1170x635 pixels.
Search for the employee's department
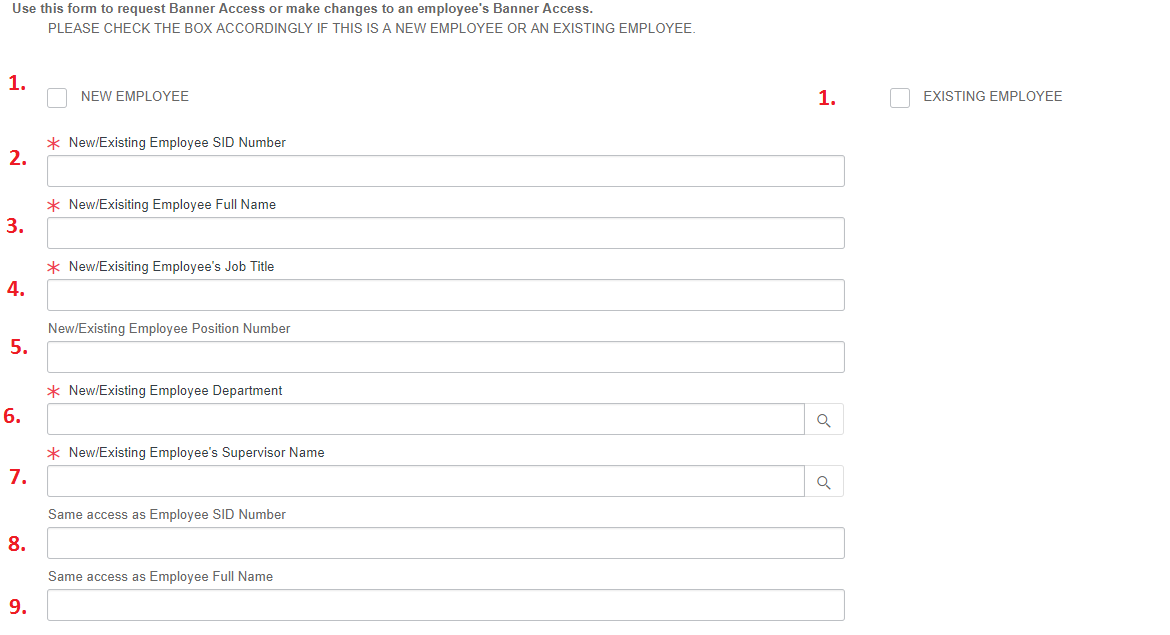click(824, 420)
